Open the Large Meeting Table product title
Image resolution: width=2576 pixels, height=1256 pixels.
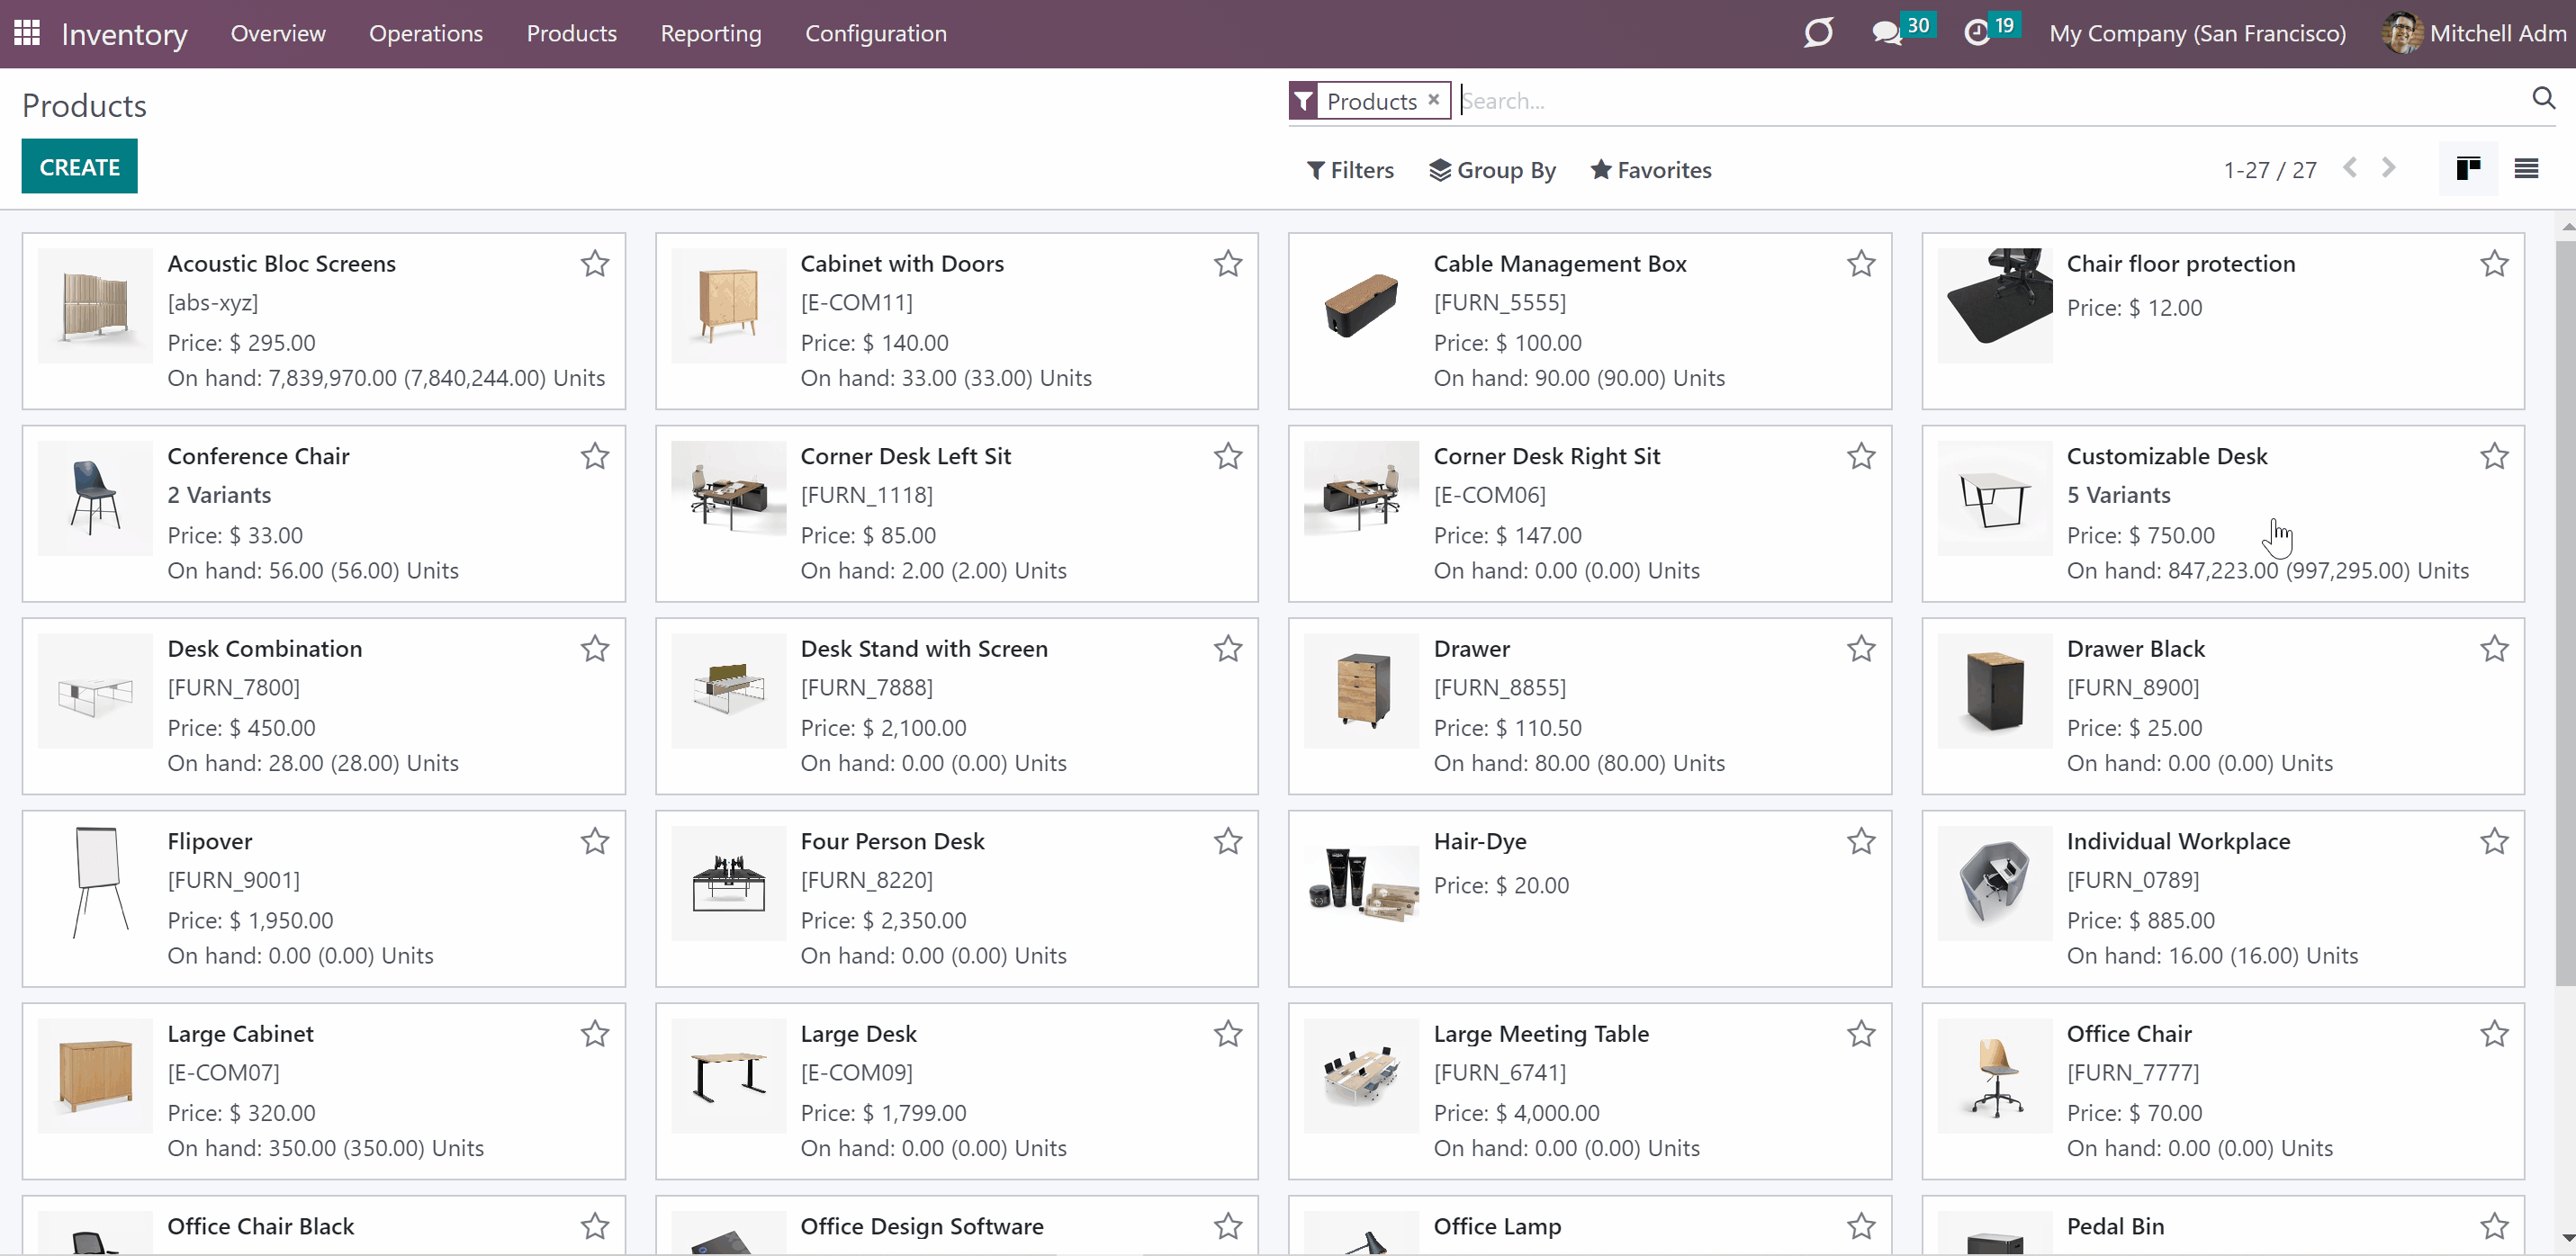1541,1034
